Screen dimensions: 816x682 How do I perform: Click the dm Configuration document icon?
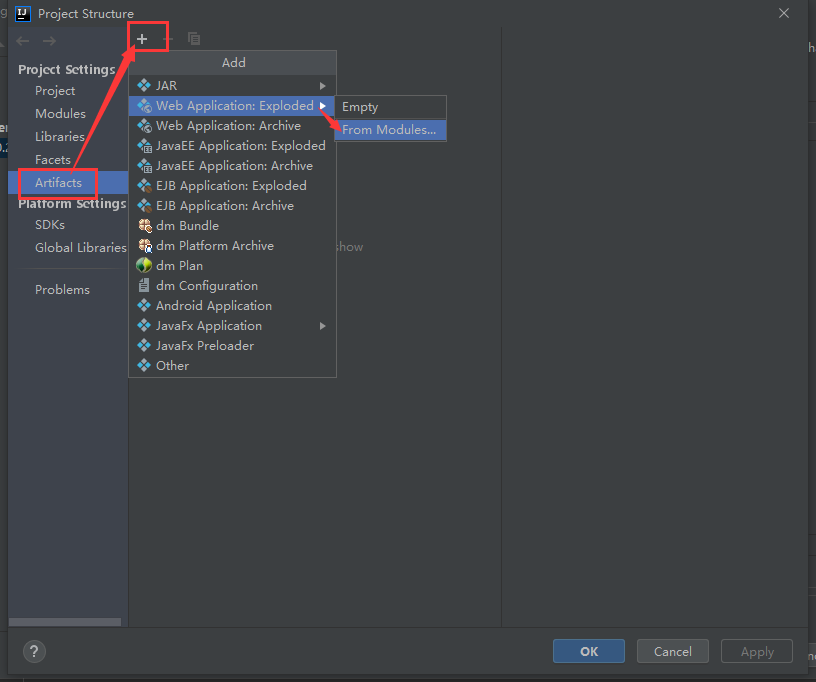point(144,285)
